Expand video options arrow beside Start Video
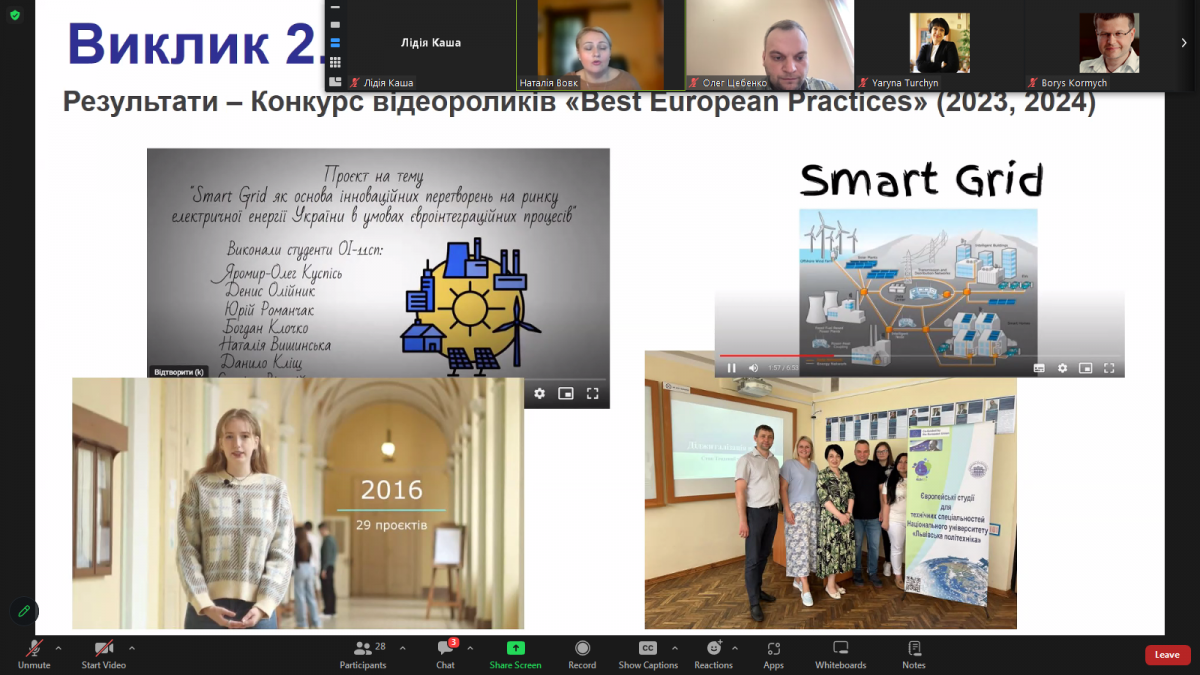 [132, 648]
